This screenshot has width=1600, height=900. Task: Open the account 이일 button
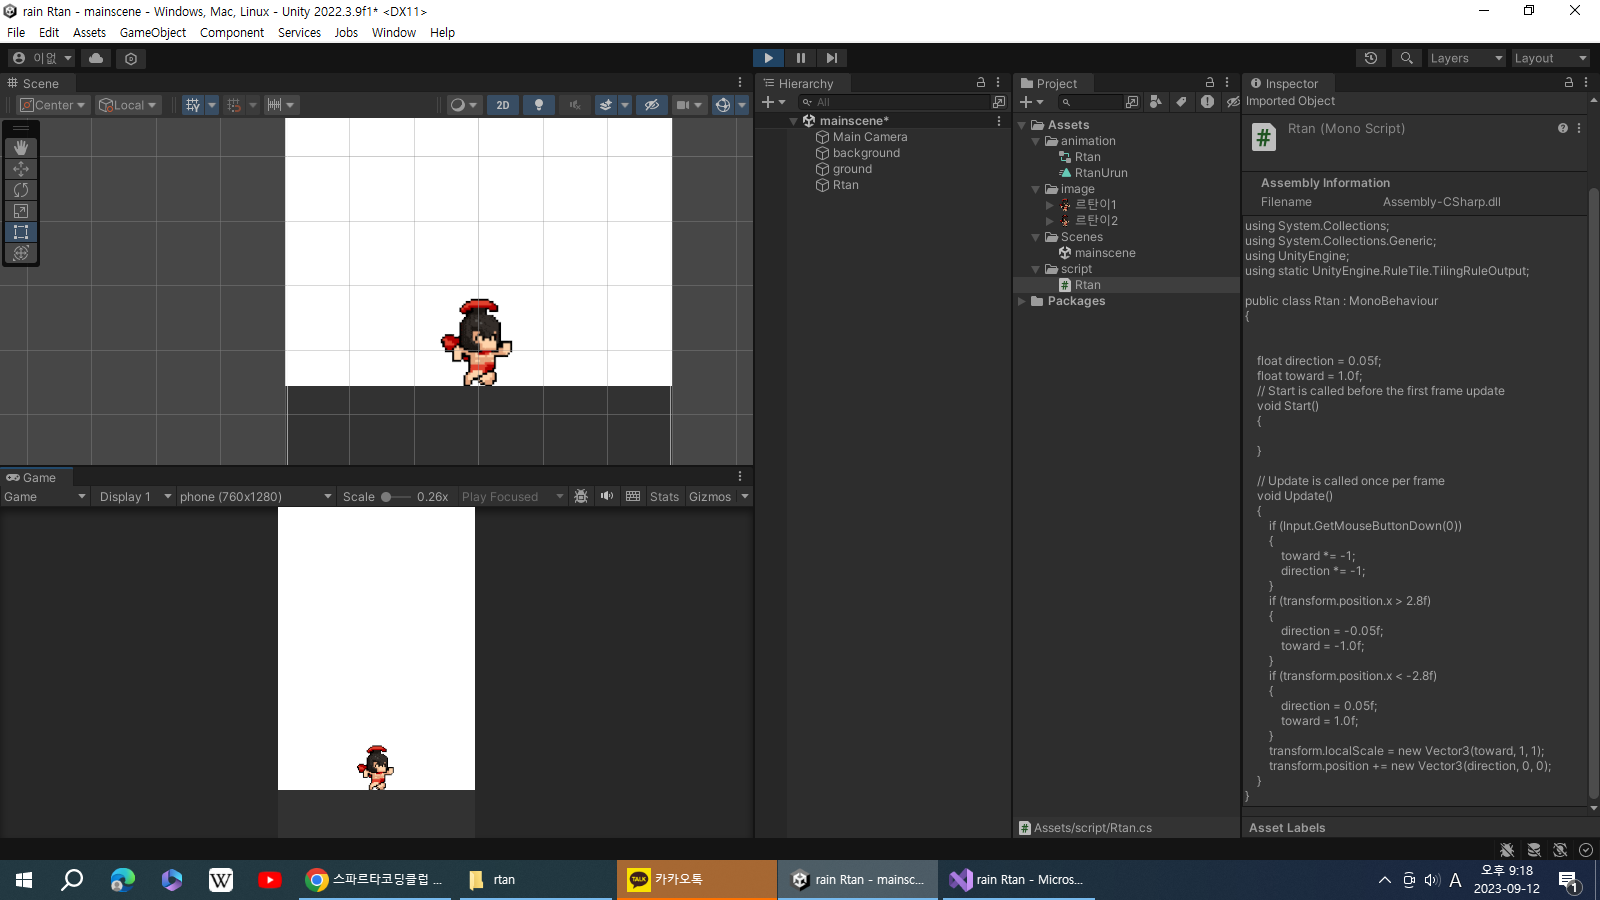point(42,58)
